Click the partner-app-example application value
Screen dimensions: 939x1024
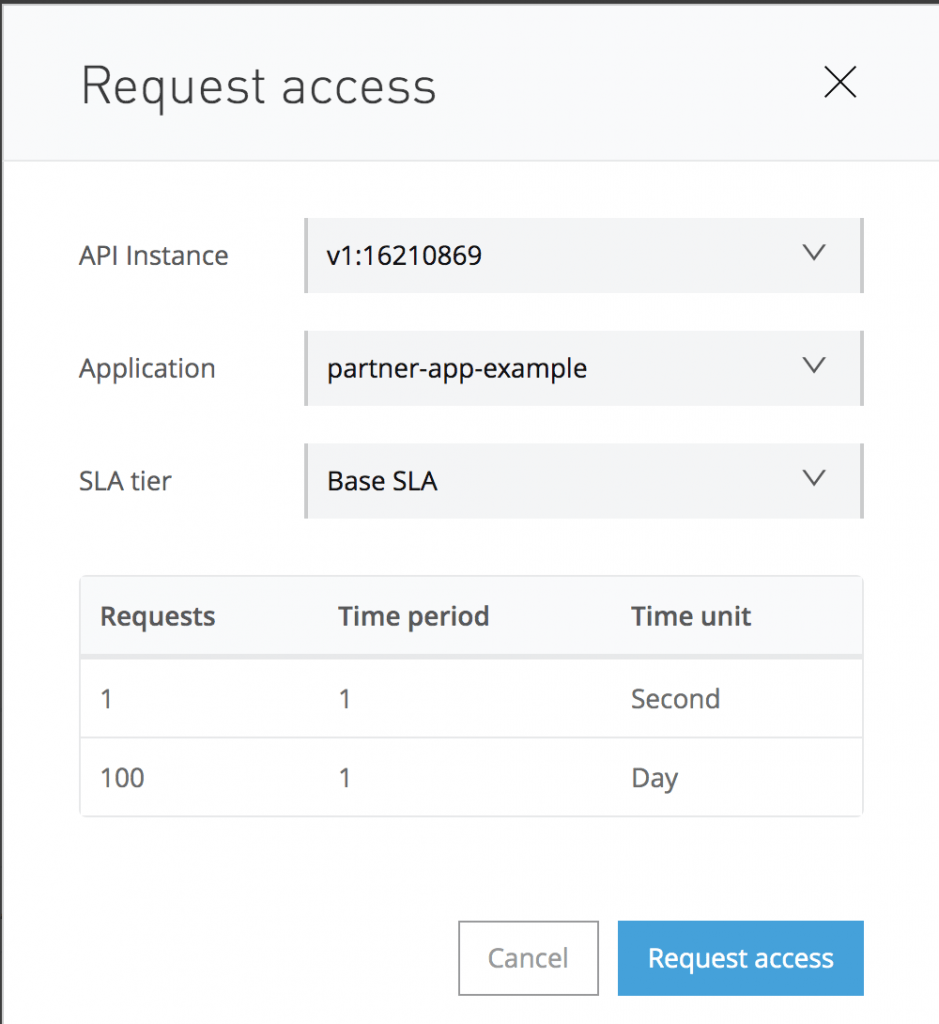pos(457,369)
